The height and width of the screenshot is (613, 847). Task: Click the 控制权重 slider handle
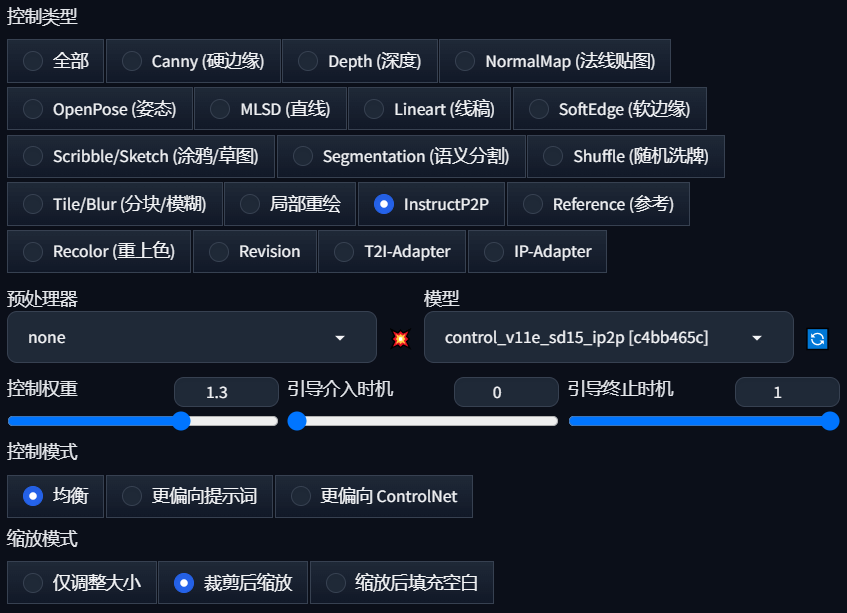click(181, 421)
